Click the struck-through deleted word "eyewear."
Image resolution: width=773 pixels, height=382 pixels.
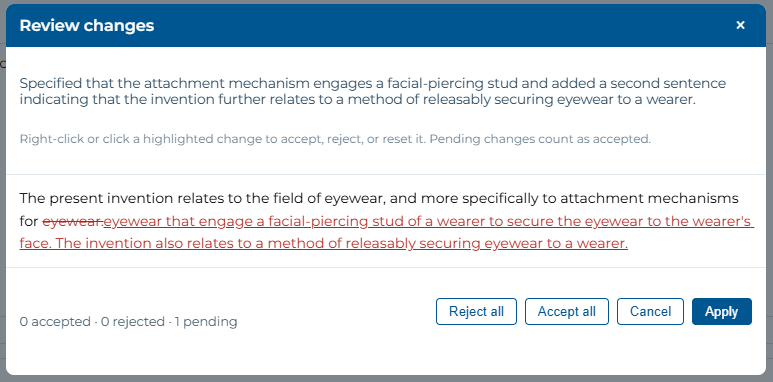73,221
